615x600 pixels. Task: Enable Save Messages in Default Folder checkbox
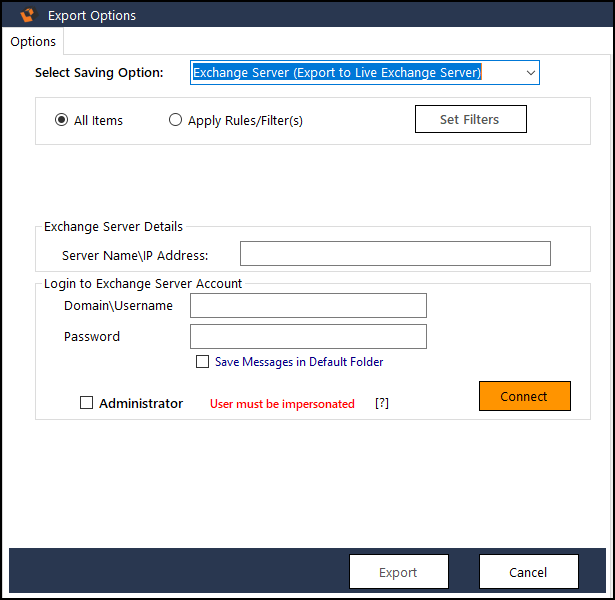(x=202, y=361)
